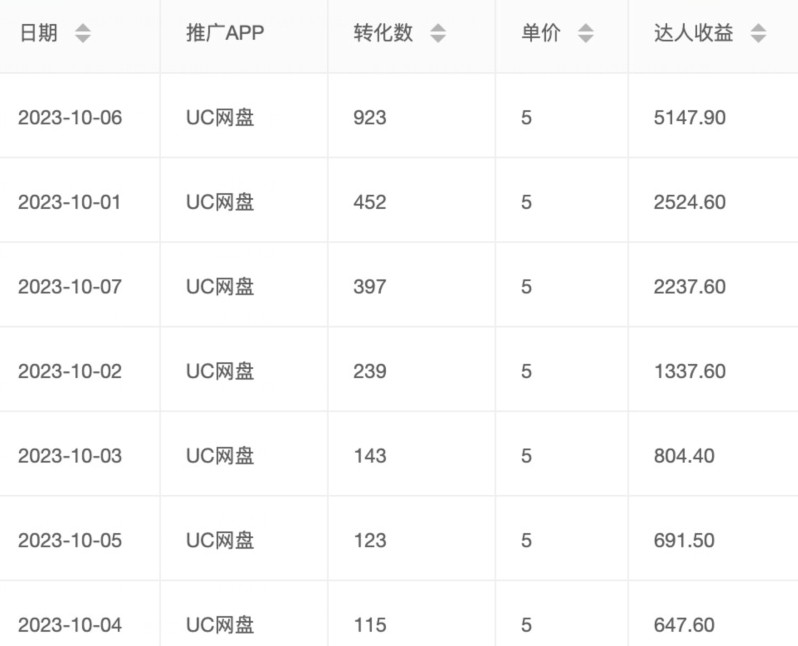The height and width of the screenshot is (646, 798).
Task: Select the 2023-10-02 date cell
Action: (x=70, y=371)
